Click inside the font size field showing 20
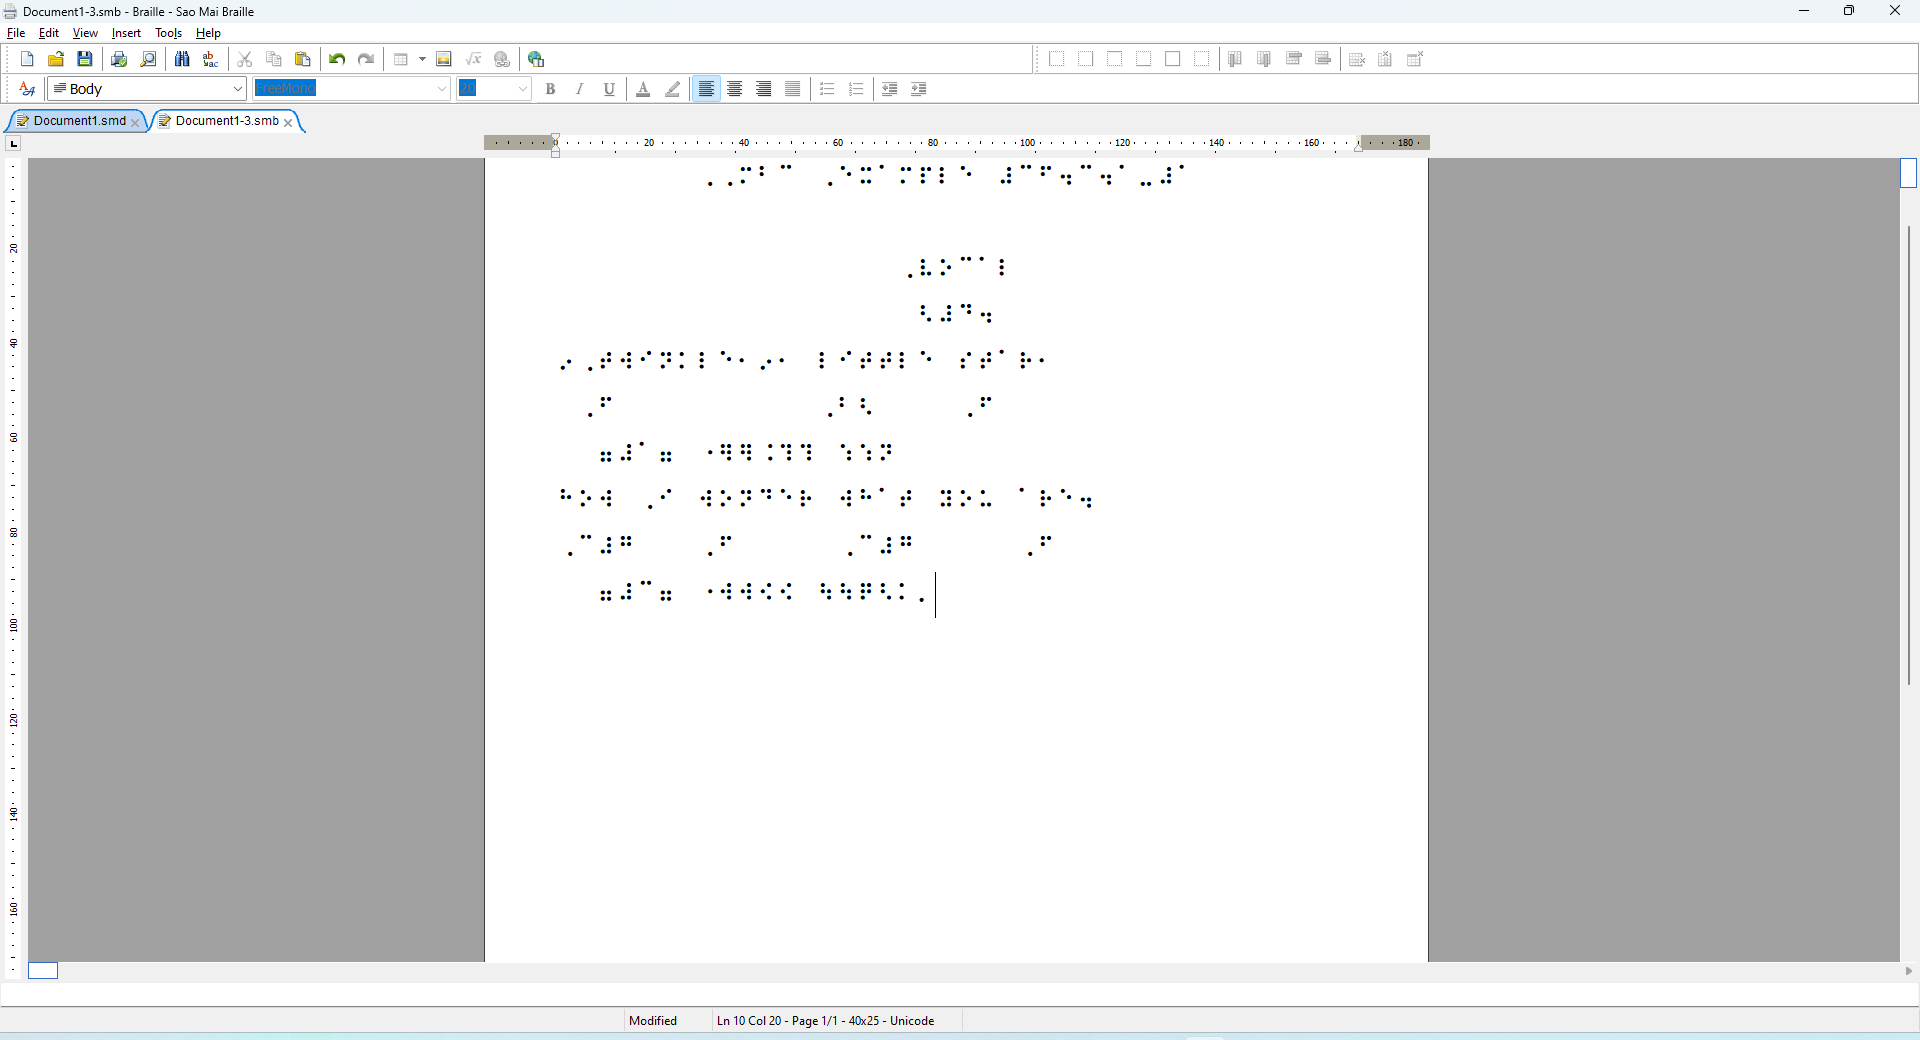Image resolution: width=1920 pixels, height=1040 pixels. pos(485,89)
